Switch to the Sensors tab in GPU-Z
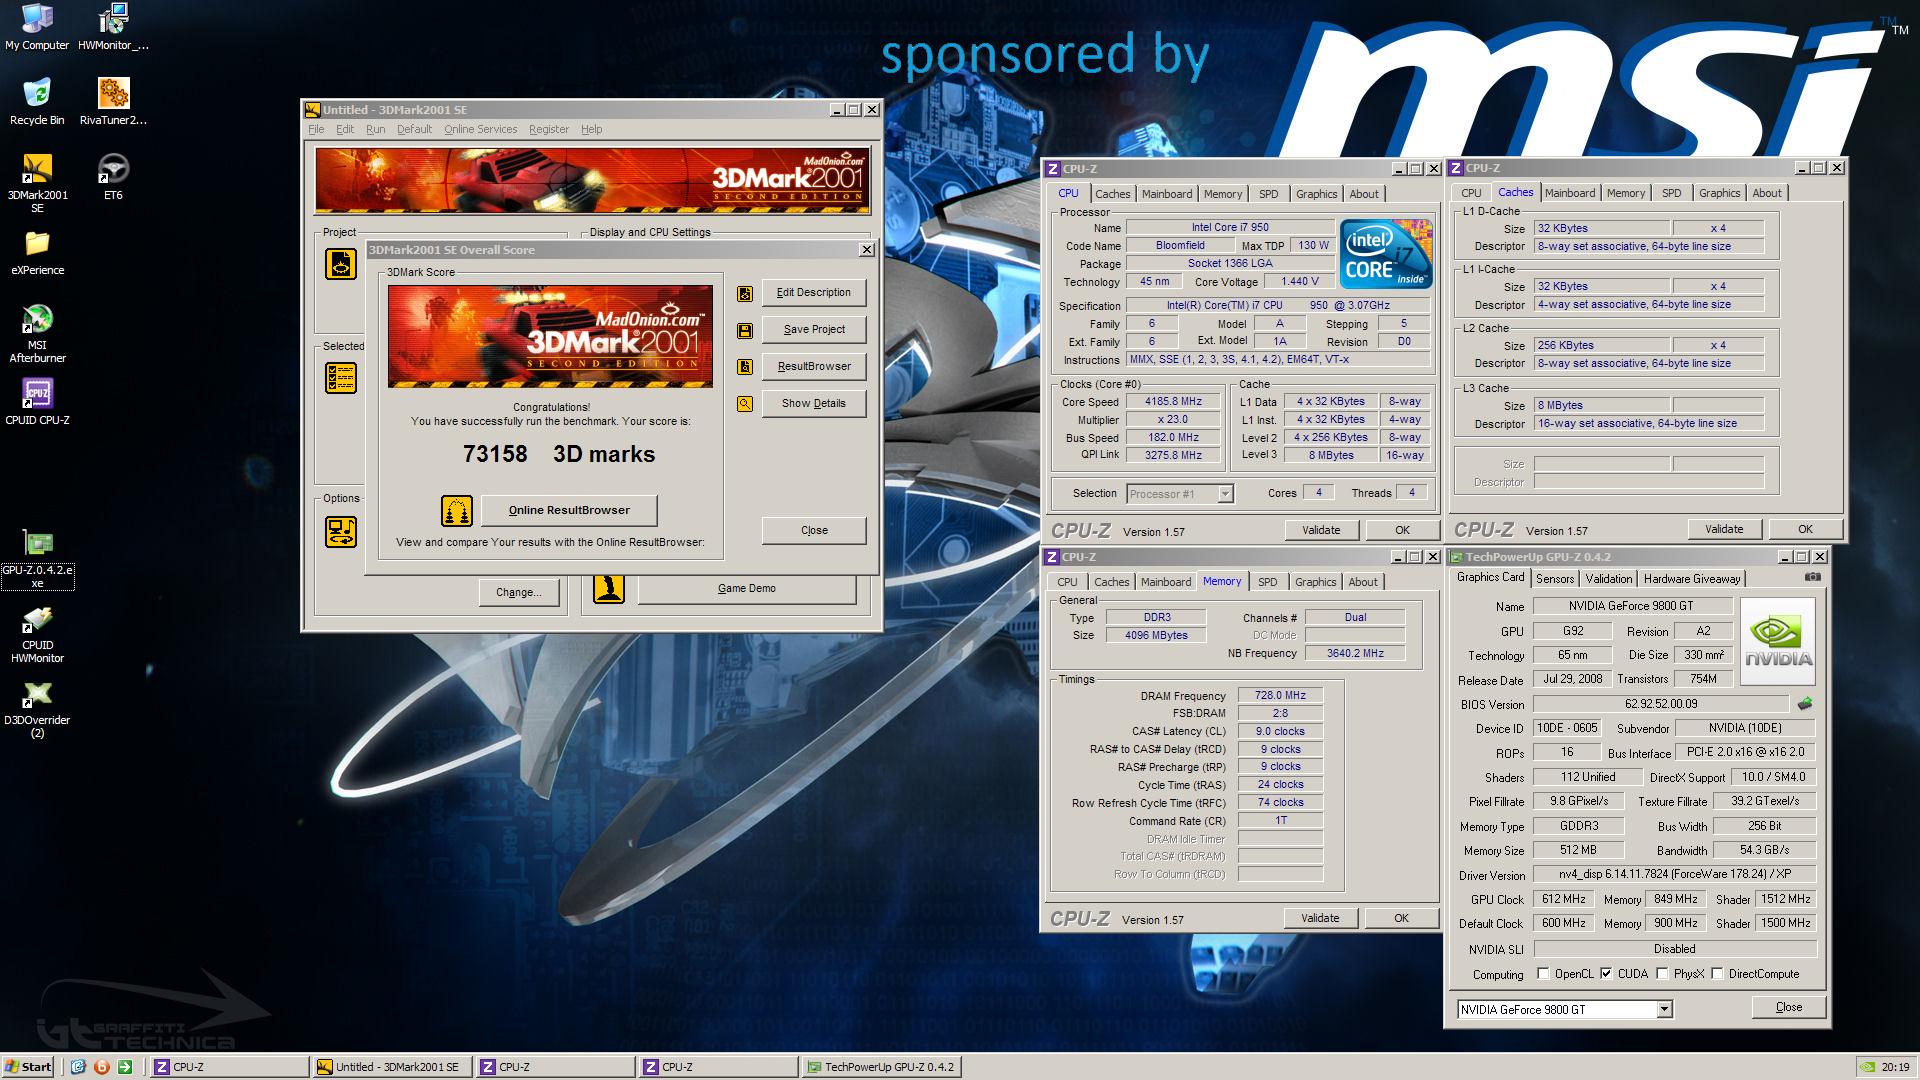1920x1080 pixels. tap(1555, 579)
